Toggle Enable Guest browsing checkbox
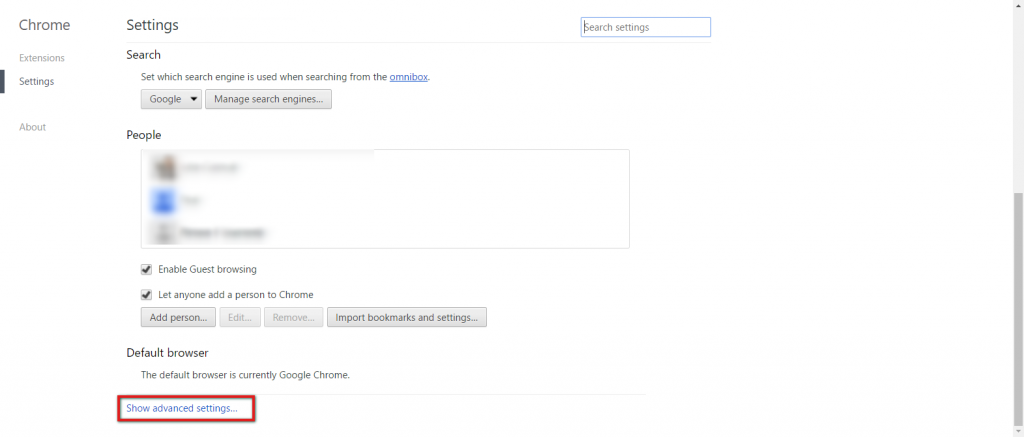The image size is (1024, 437). point(146,269)
